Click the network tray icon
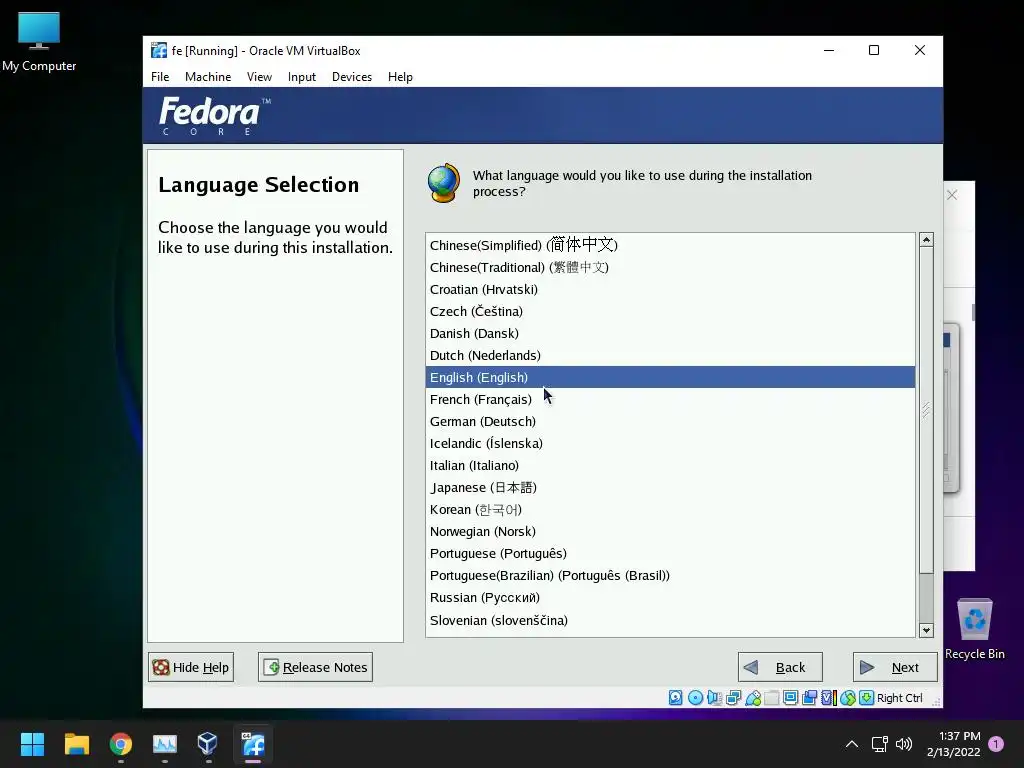 (x=879, y=744)
